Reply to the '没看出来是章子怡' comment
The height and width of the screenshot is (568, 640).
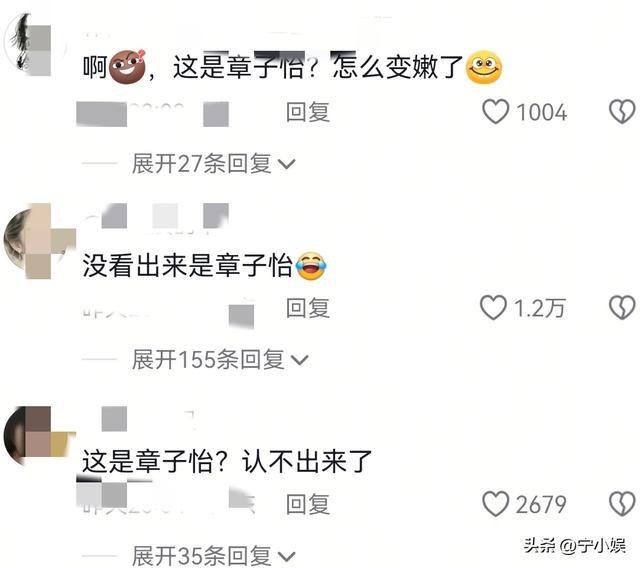[308, 308]
